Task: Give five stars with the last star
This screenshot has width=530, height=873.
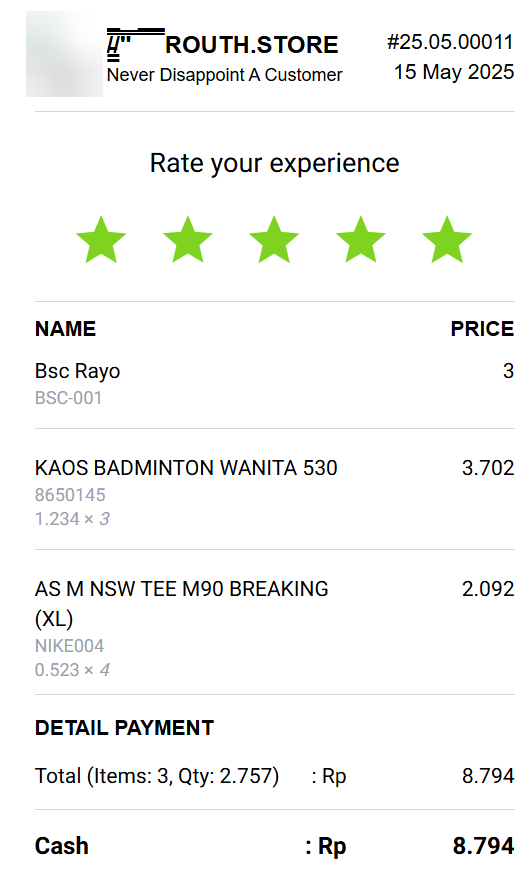Action: (x=447, y=240)
